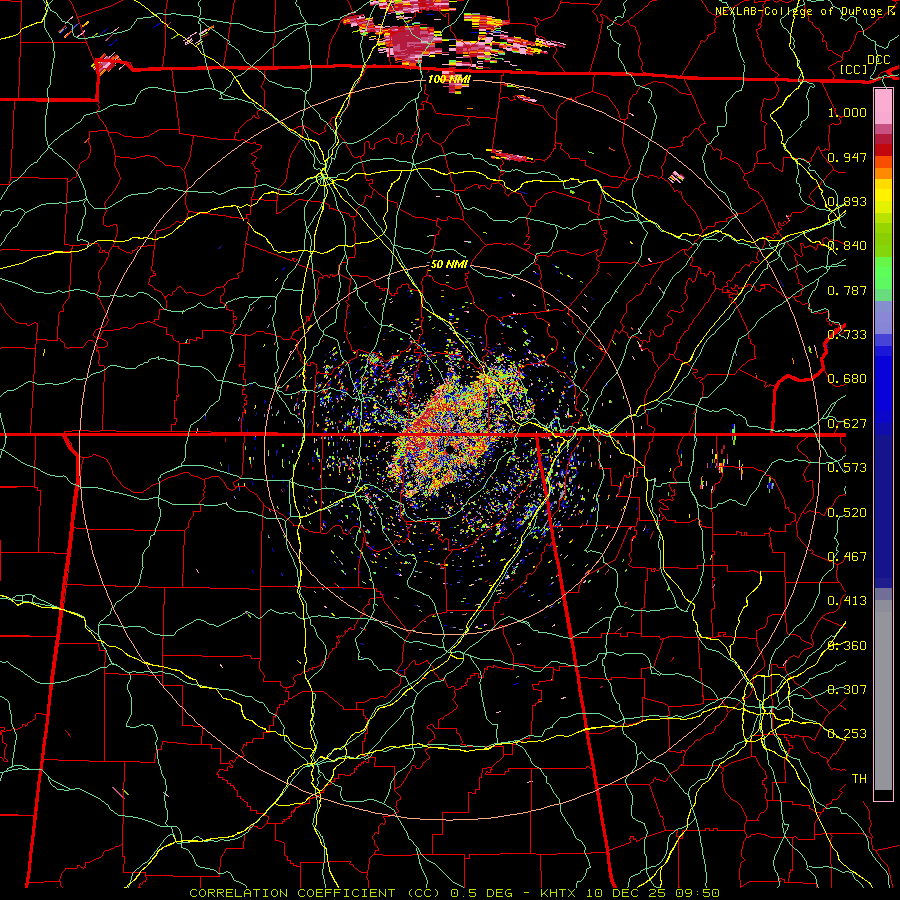The width and height of the screenshot is (900, 900).
Task: Click the TH label on the color scale
Action: [x=859, y=779]
